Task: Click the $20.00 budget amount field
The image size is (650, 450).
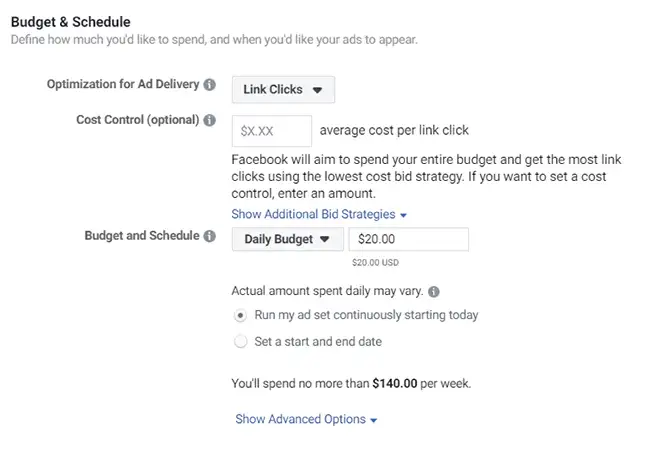Action: click(408, 240)
